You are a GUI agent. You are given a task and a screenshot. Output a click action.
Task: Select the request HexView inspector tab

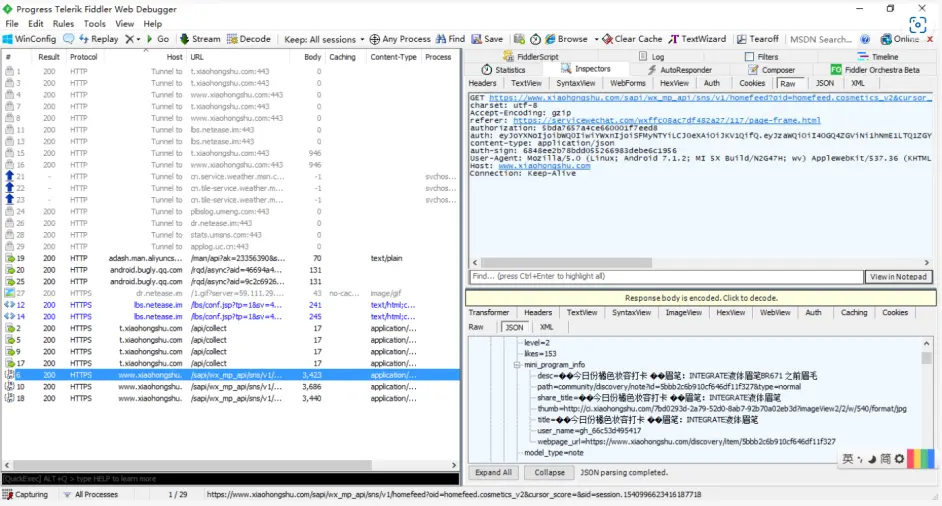pos(675,84)
